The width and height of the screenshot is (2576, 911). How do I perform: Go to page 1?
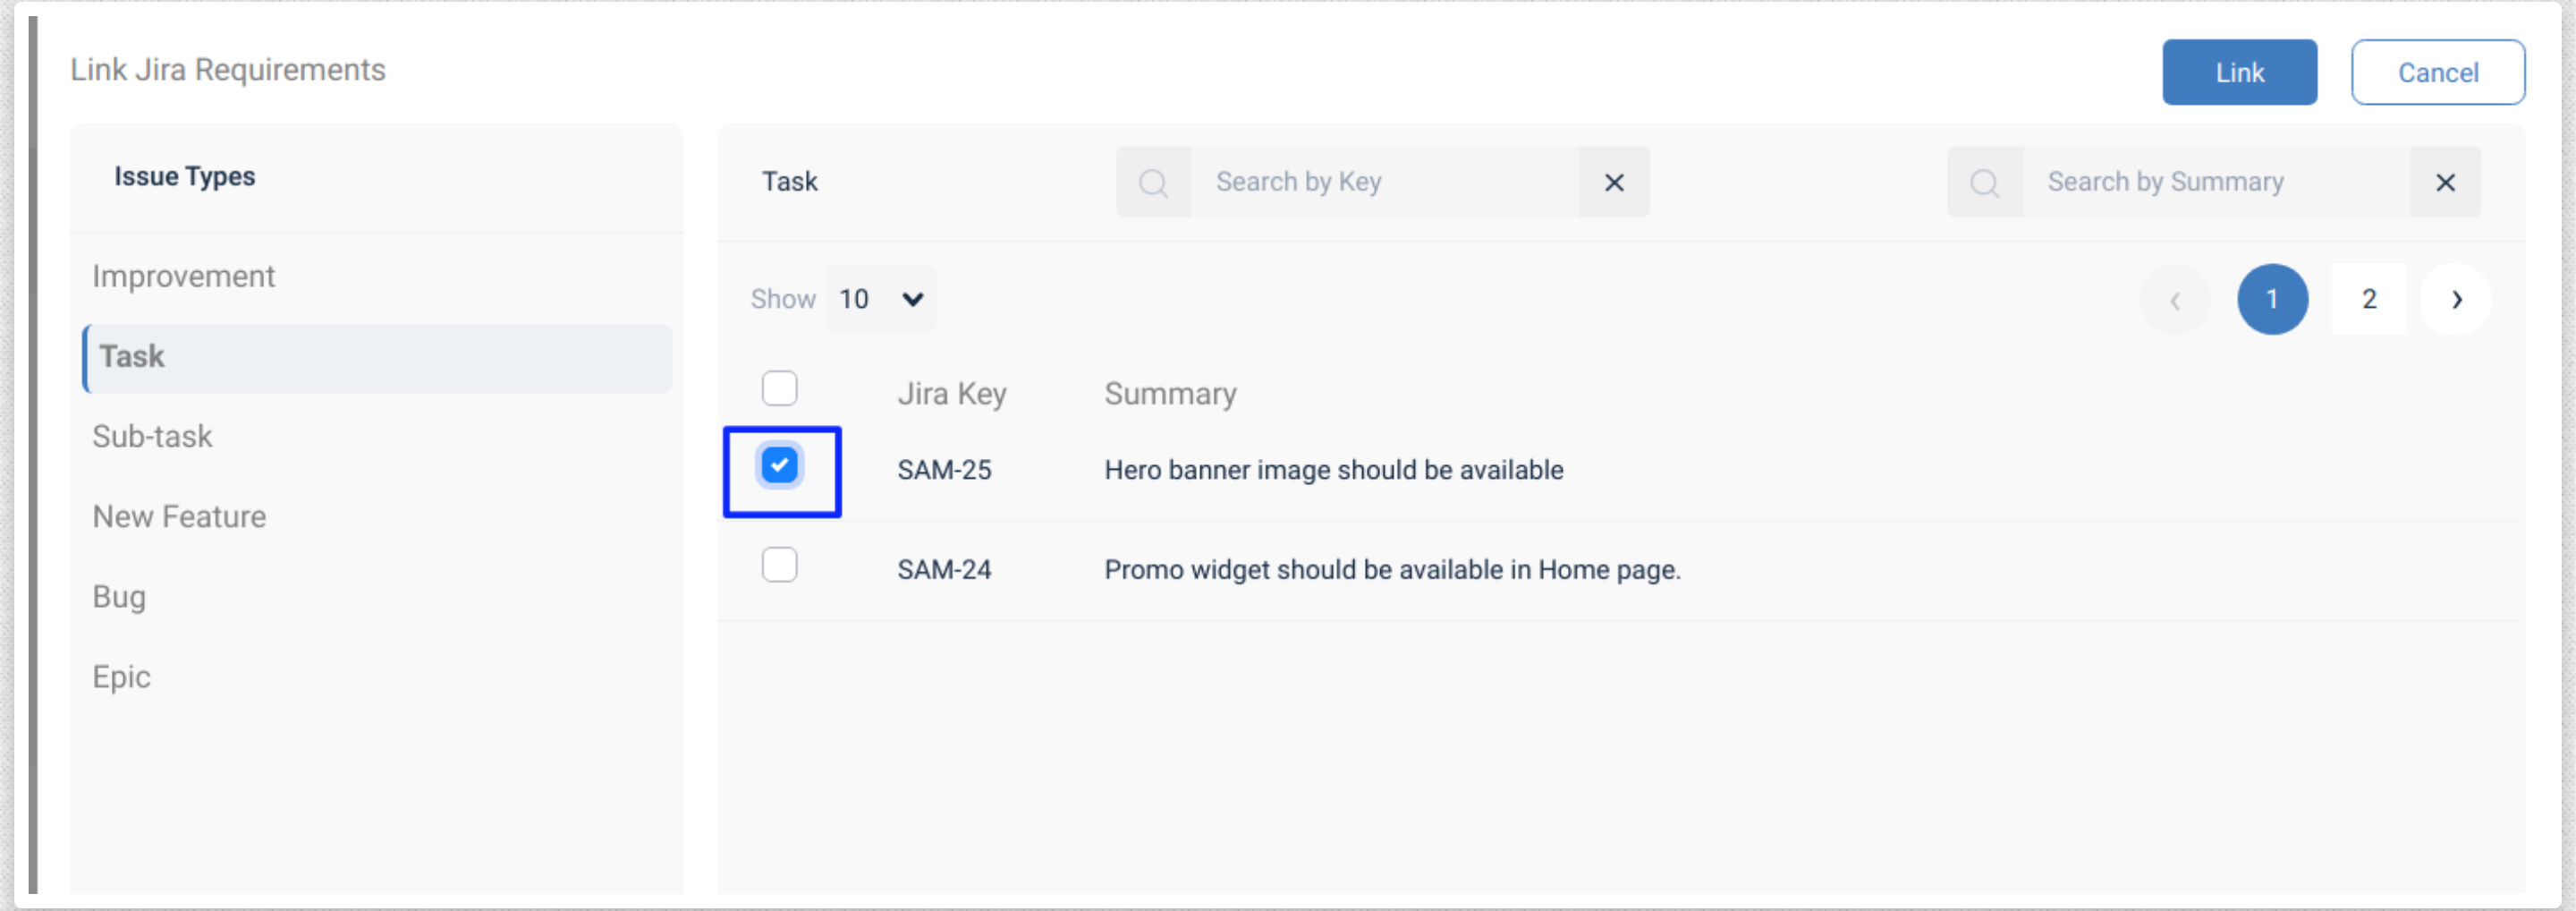pos(2272,299)
